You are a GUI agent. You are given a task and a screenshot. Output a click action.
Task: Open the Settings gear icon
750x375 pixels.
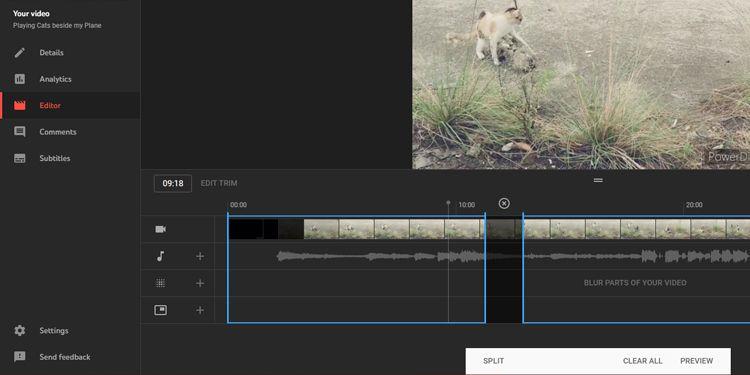pyautogui.click(x=20, y=331)
